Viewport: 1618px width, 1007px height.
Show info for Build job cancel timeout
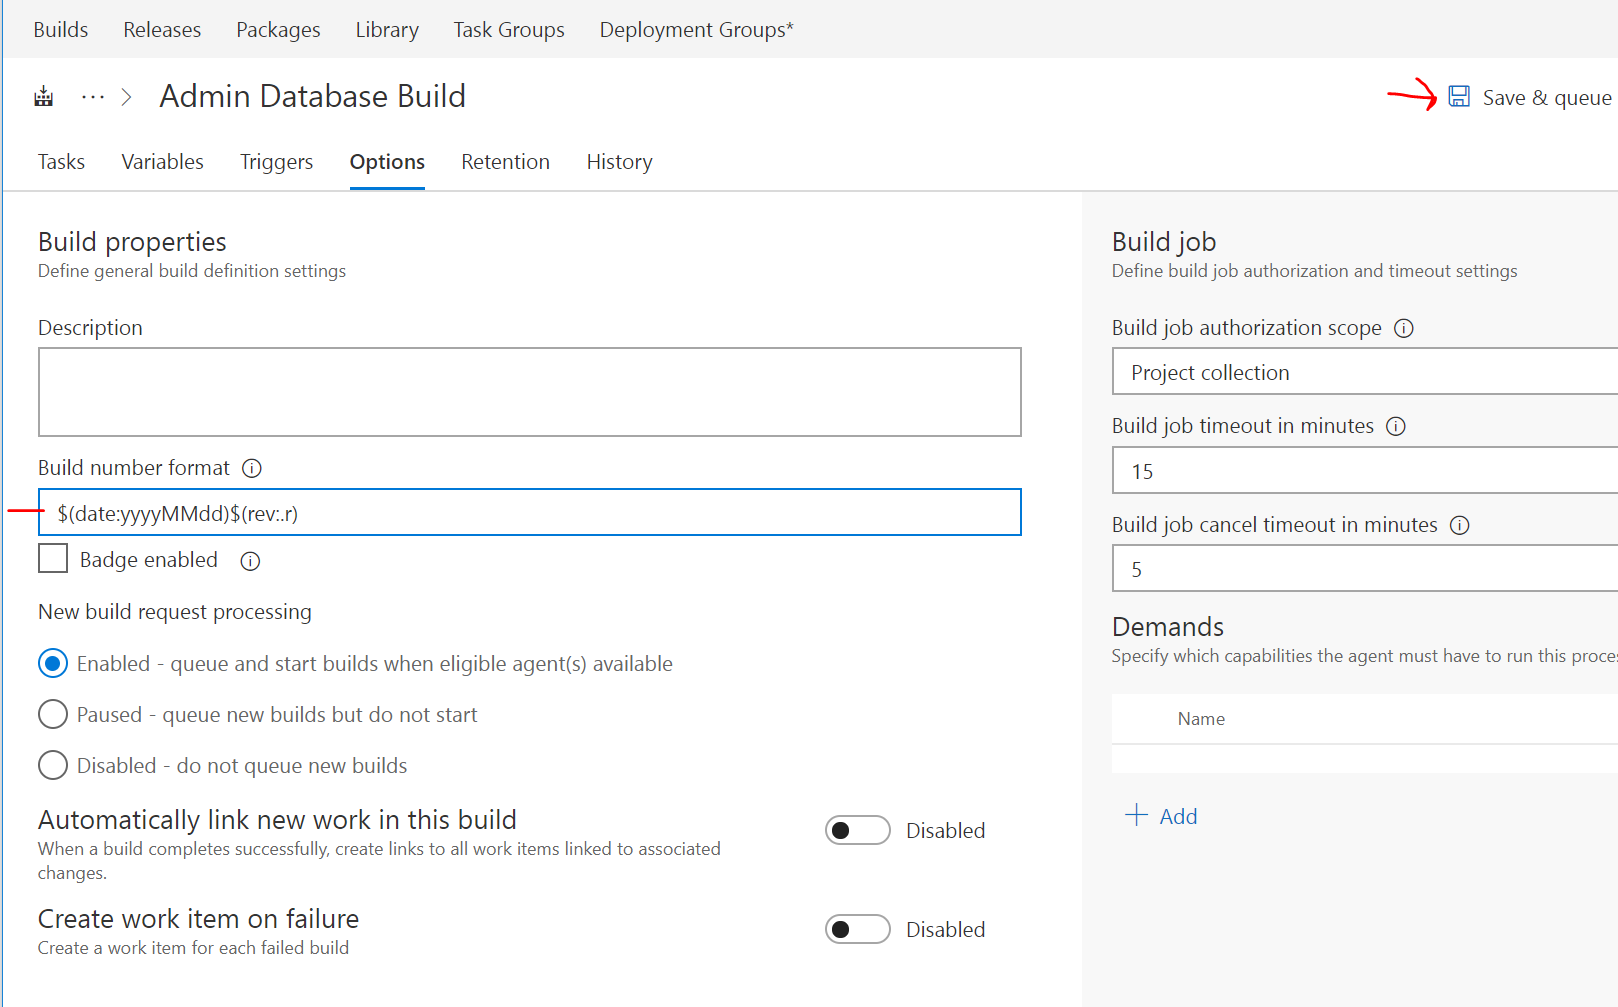(x=1460, y=525)
